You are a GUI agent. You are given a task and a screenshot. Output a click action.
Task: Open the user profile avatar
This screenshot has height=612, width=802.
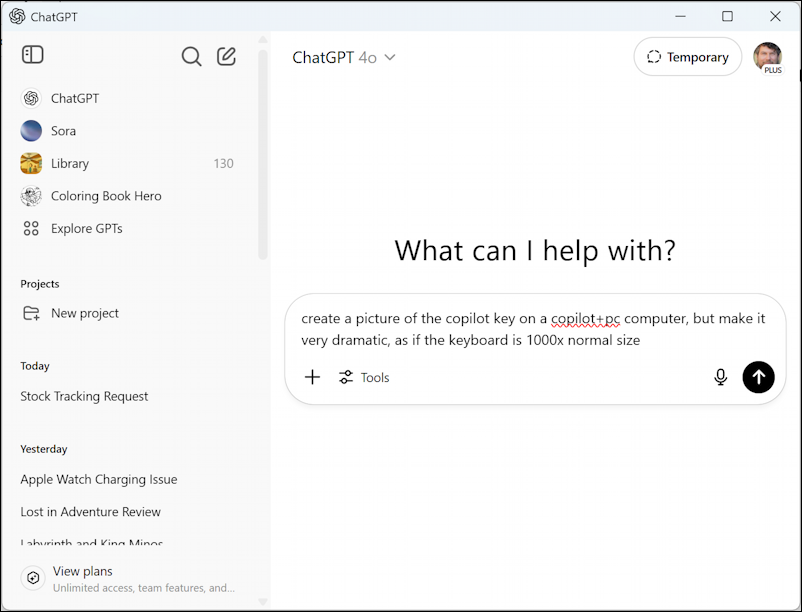point(767,57)
